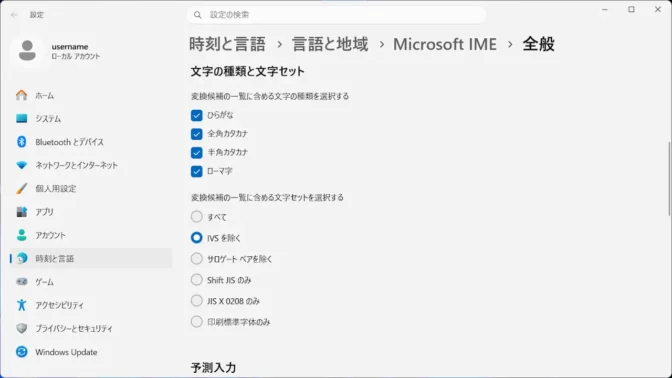Screen dimensions: 672x378
Task: Minimize the Settings window
Action: click(605, 9)
